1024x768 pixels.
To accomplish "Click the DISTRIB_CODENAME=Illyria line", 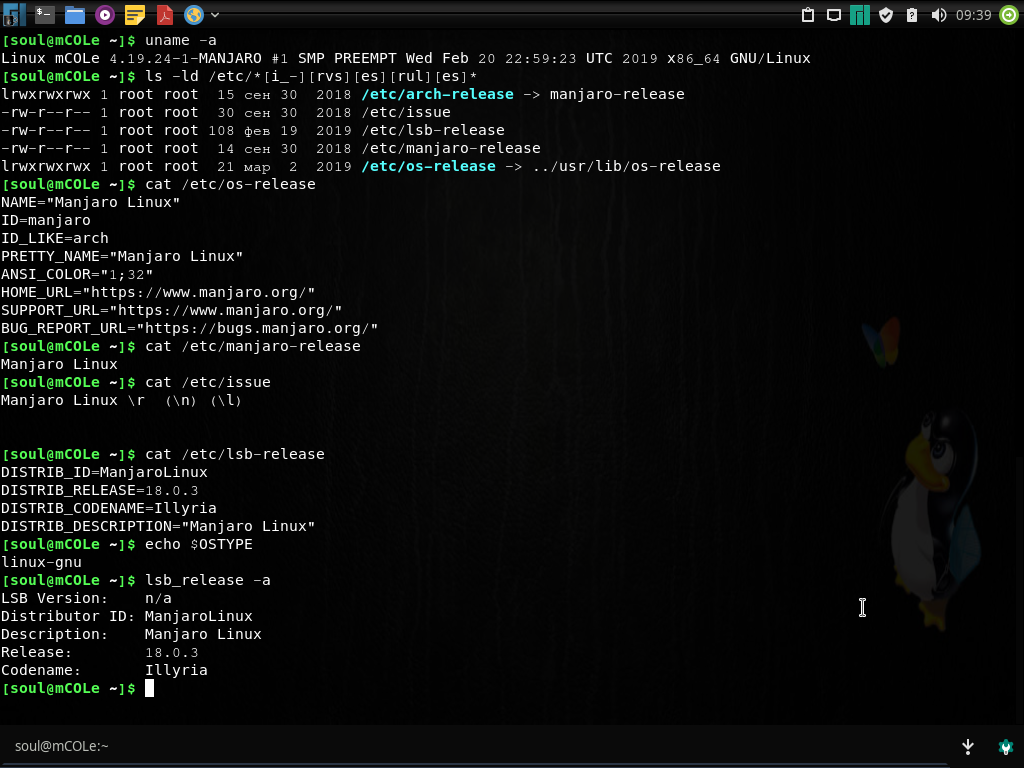I will coord(108,508).
